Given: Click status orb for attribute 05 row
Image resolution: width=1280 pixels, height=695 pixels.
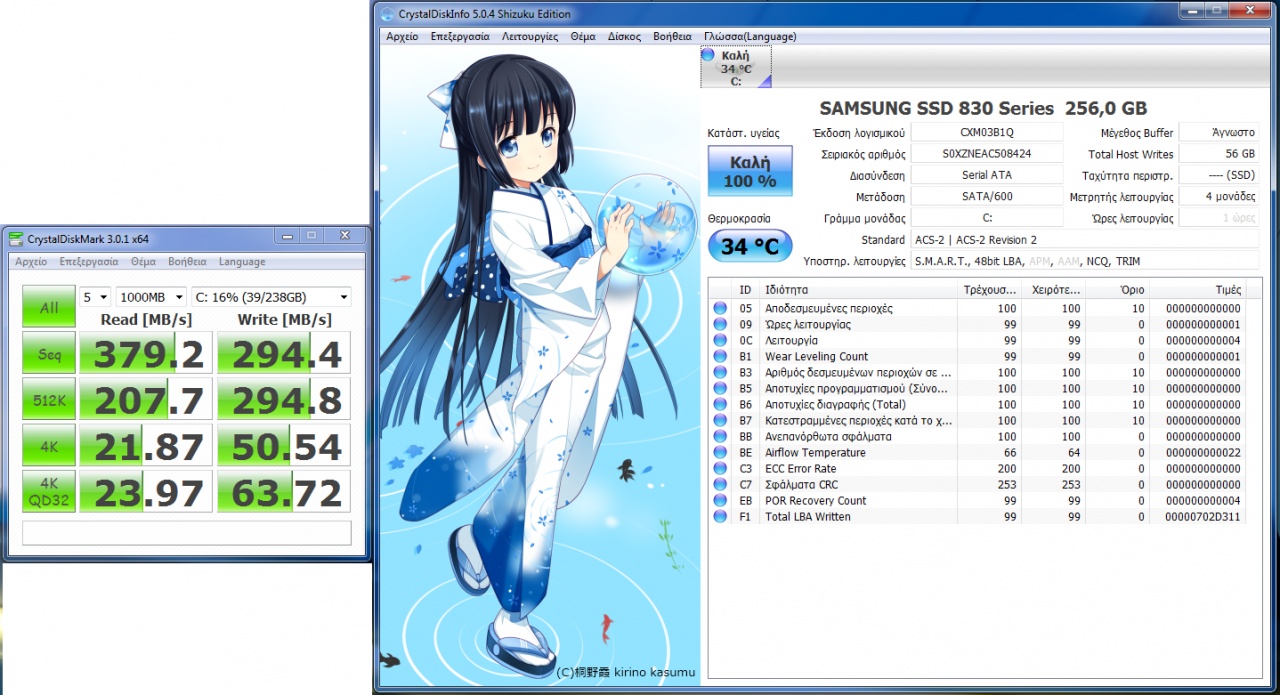Looking at the screenshot, I should point(720,308).
